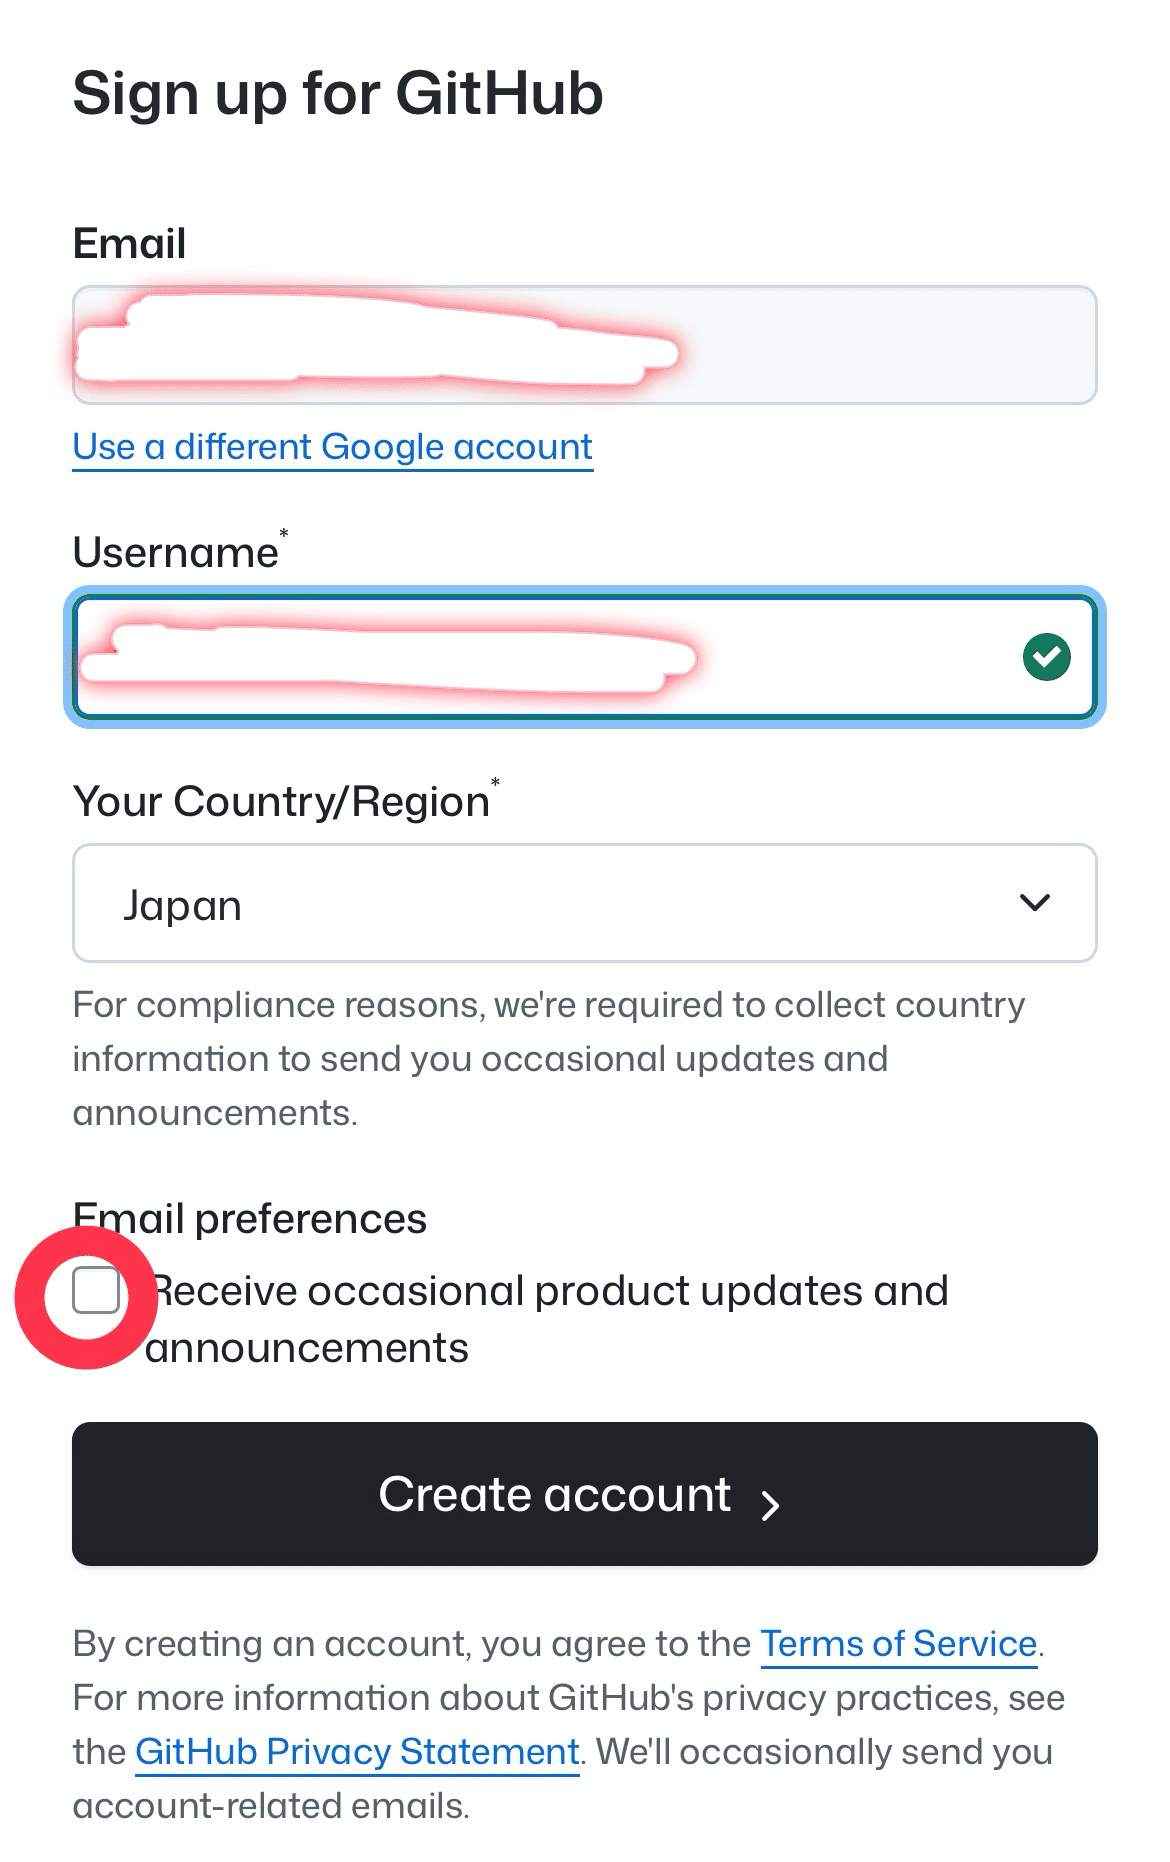The image size is (1170, 1862).
Task: Click the chevron inside Create account button
Action: (x=770, y=1505)
